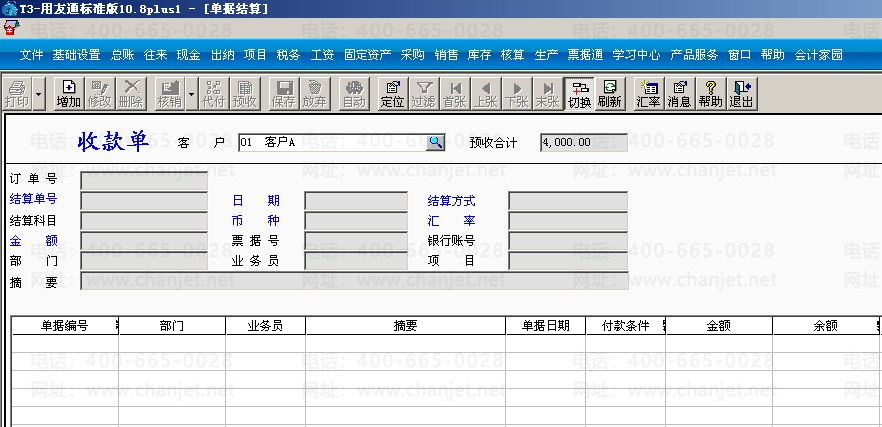Click the 余额 column header
The width and height of the screenshot is (882, 427).
coord(826,325)
